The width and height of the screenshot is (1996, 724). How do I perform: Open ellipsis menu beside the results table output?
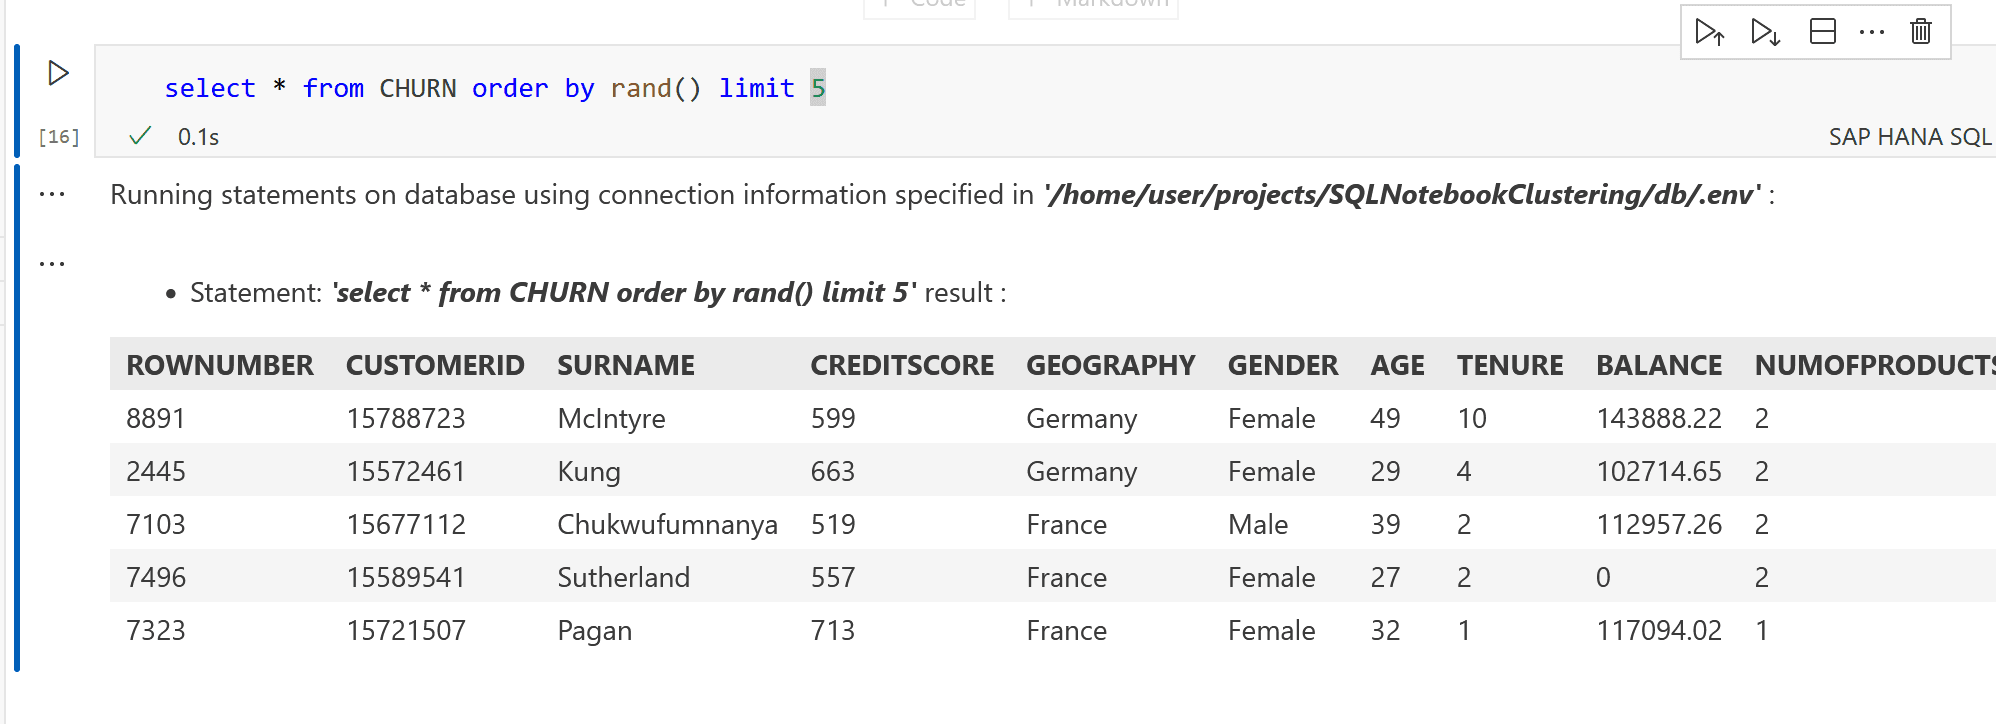tap(51, 261)
